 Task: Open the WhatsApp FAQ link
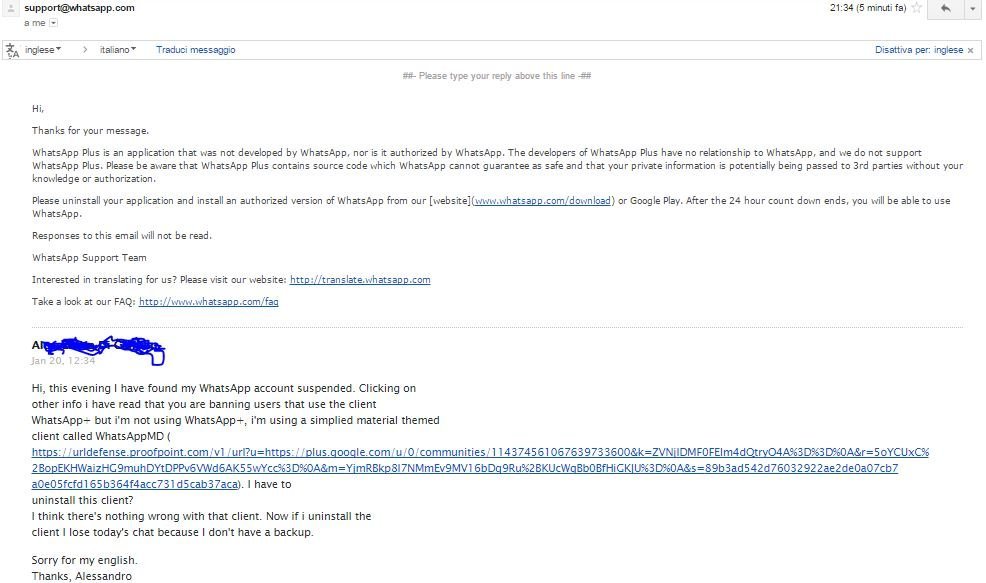pyautogui.click(x=208, y=302)
